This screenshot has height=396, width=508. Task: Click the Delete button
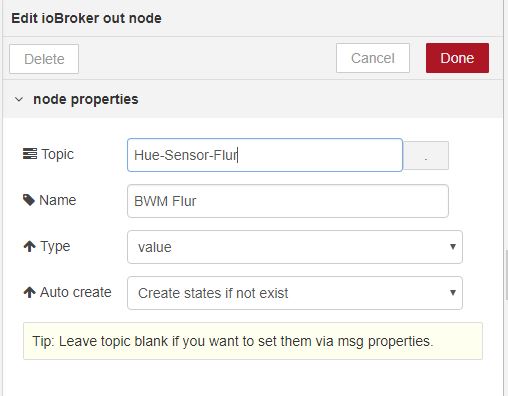coord(44,59)
